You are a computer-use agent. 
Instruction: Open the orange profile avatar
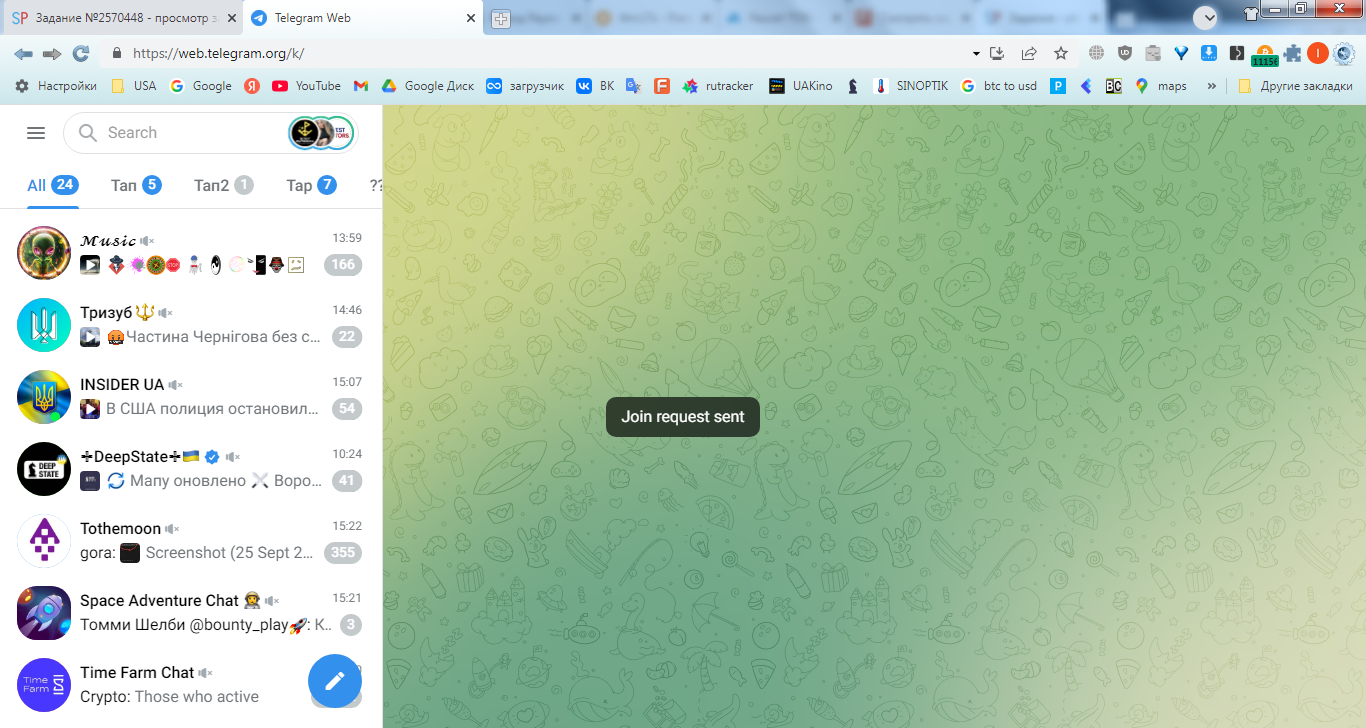pos(1318,53)
